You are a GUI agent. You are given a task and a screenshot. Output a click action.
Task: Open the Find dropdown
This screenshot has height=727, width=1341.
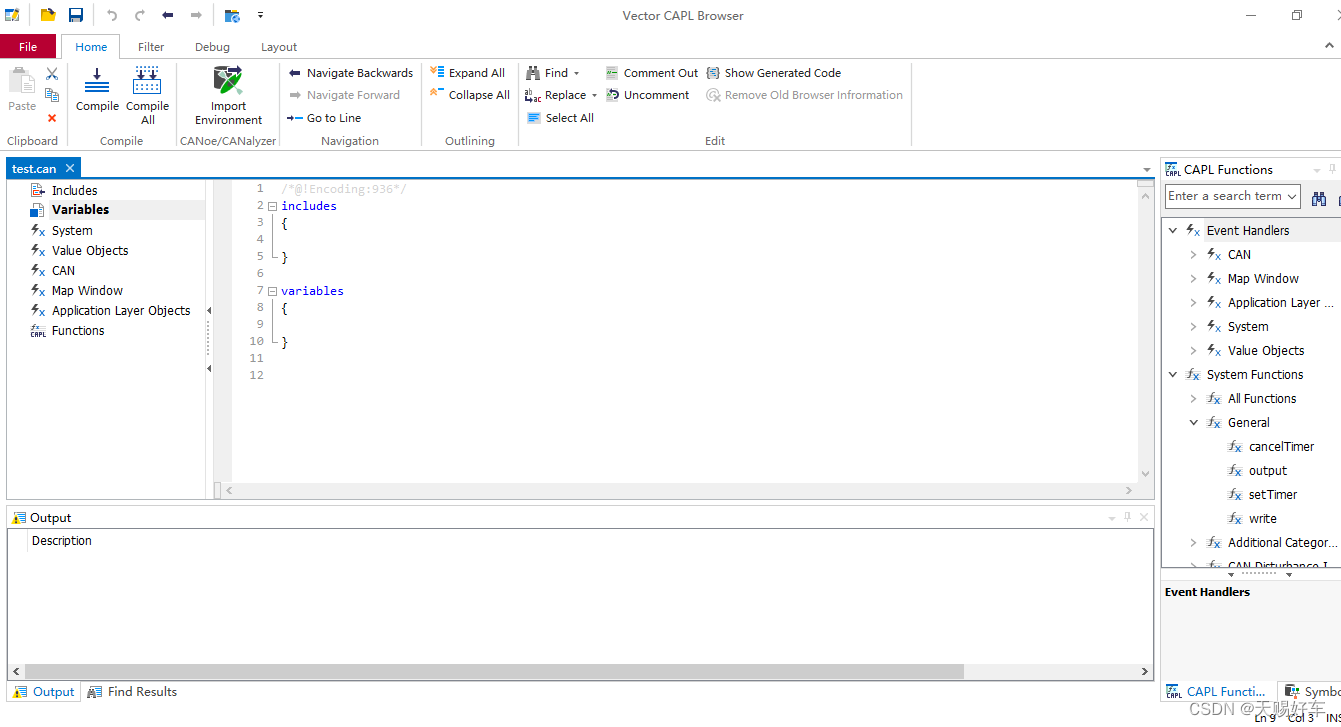[576, 73]
